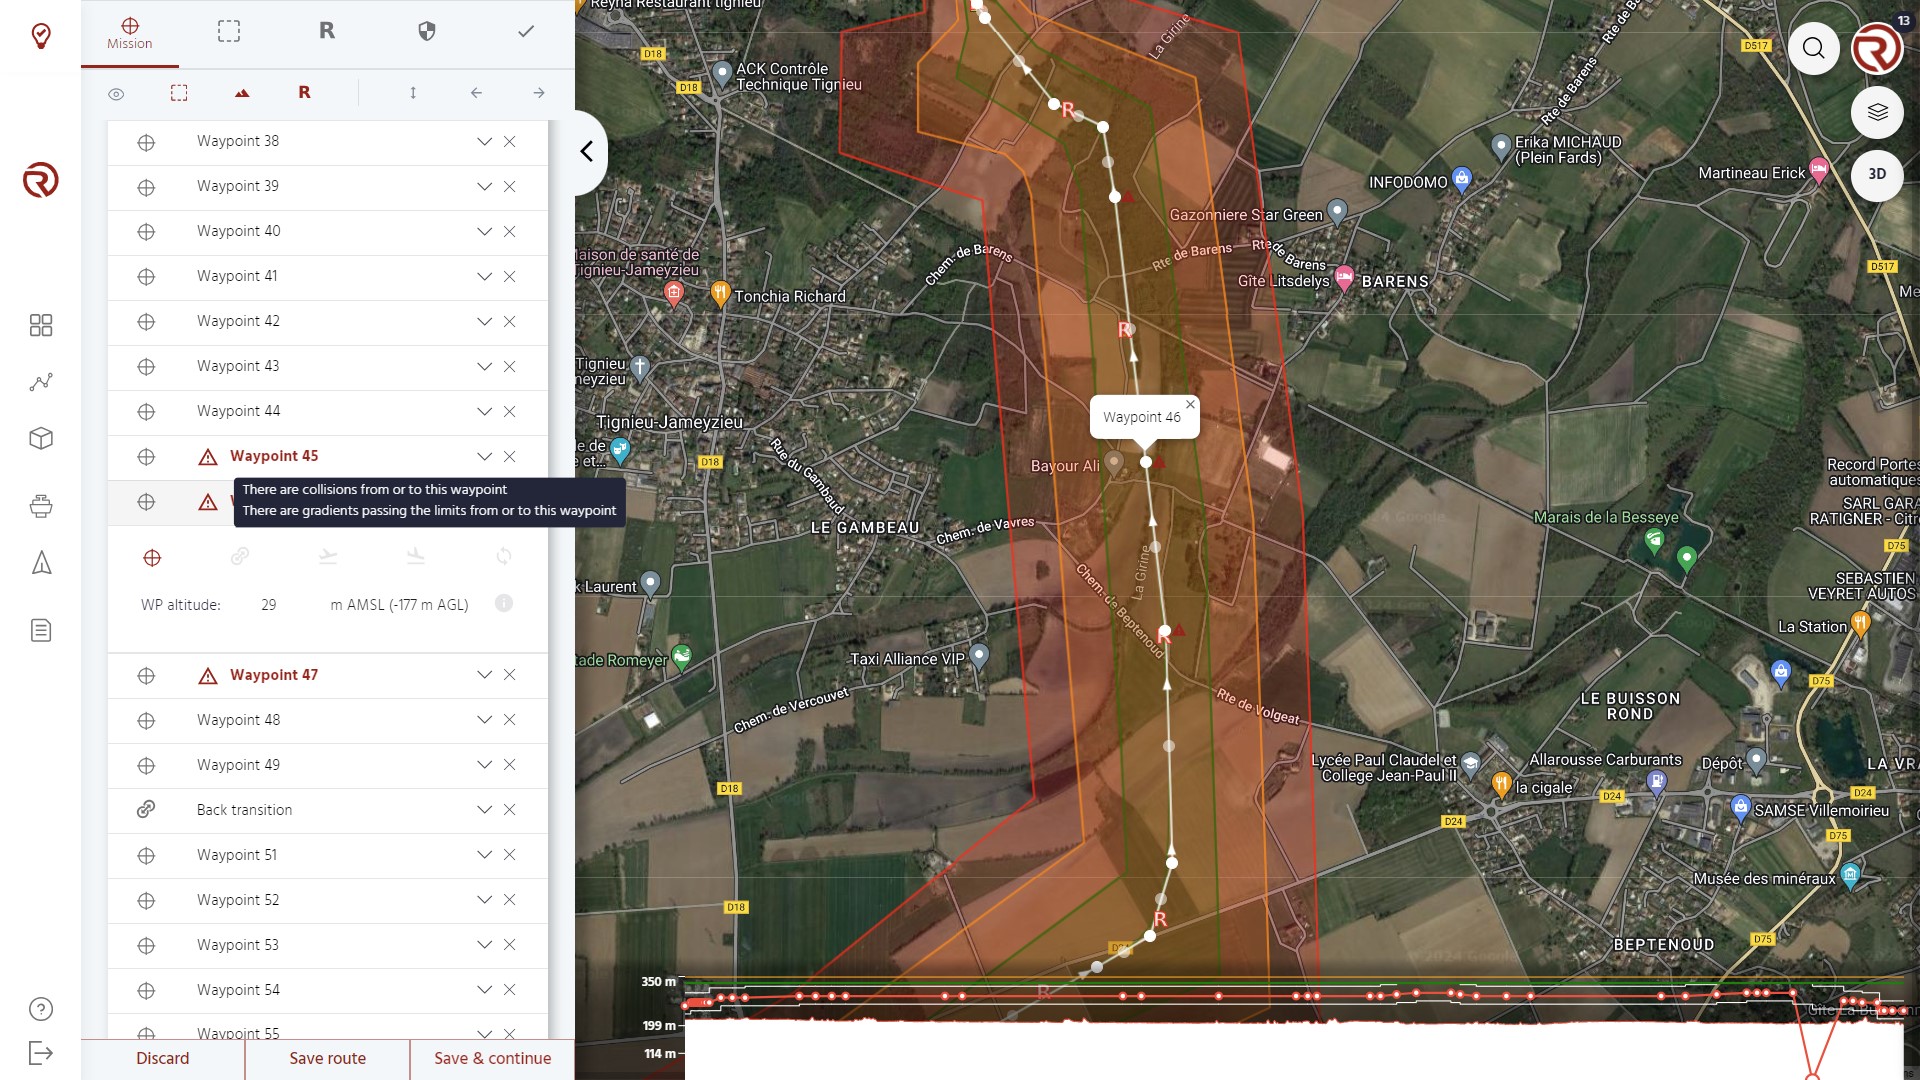Open the drone icon in sidebar
Image resolution: width=1920 pixels, height=1080 pixels.
41,505
